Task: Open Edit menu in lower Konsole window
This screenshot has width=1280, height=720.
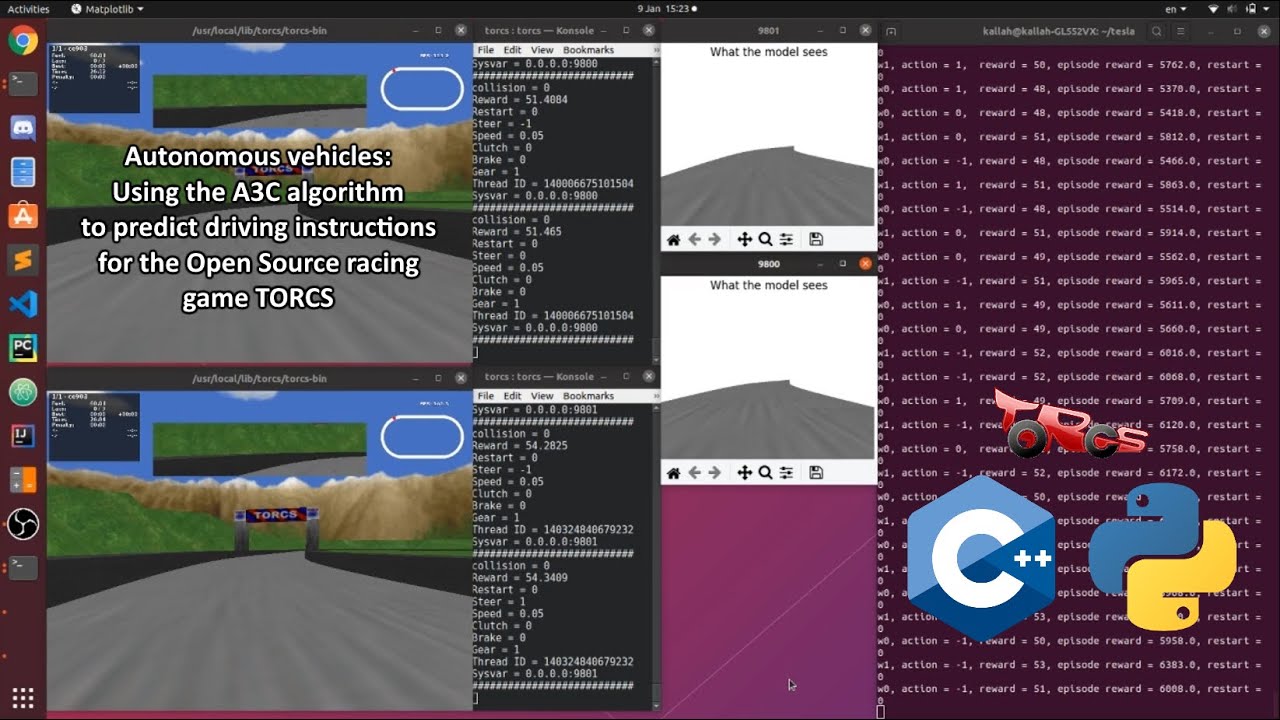Action: (512, 396)
